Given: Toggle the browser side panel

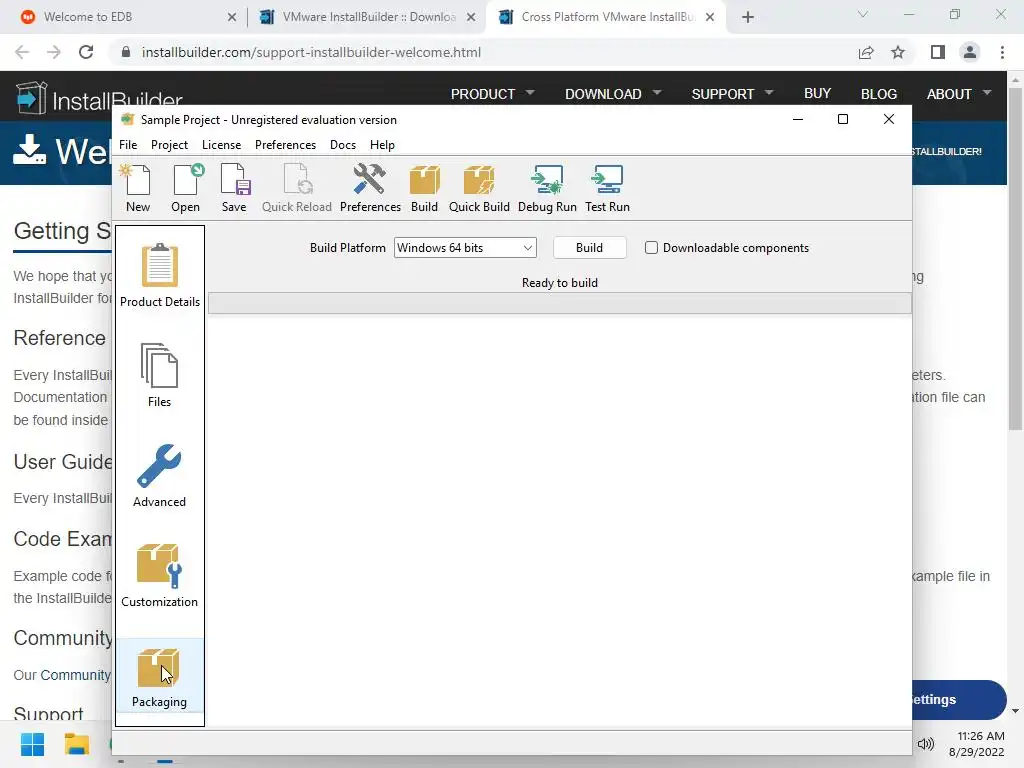Looking at the screenshot, I should (938, 52).
